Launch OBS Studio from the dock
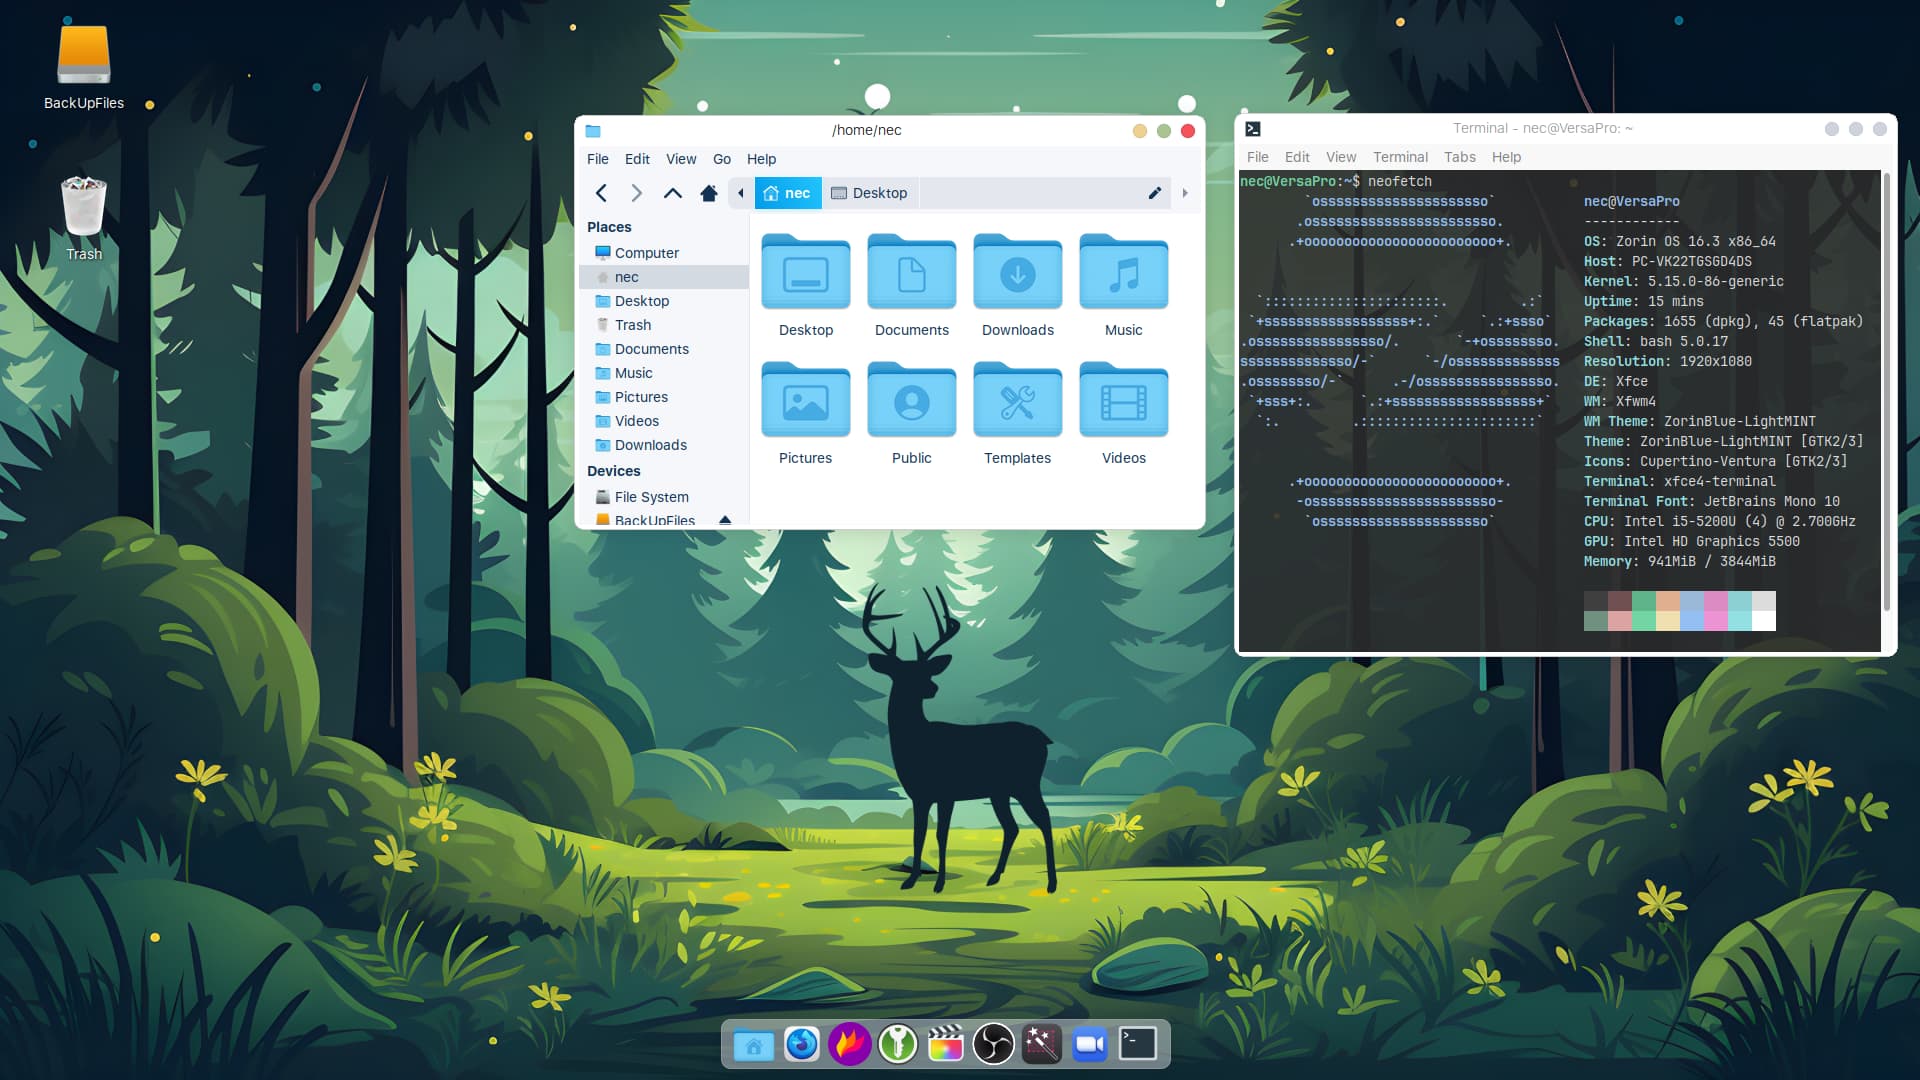Image resolution: width=1920 pixels, height=1080 pixels. pos(993,1045)
